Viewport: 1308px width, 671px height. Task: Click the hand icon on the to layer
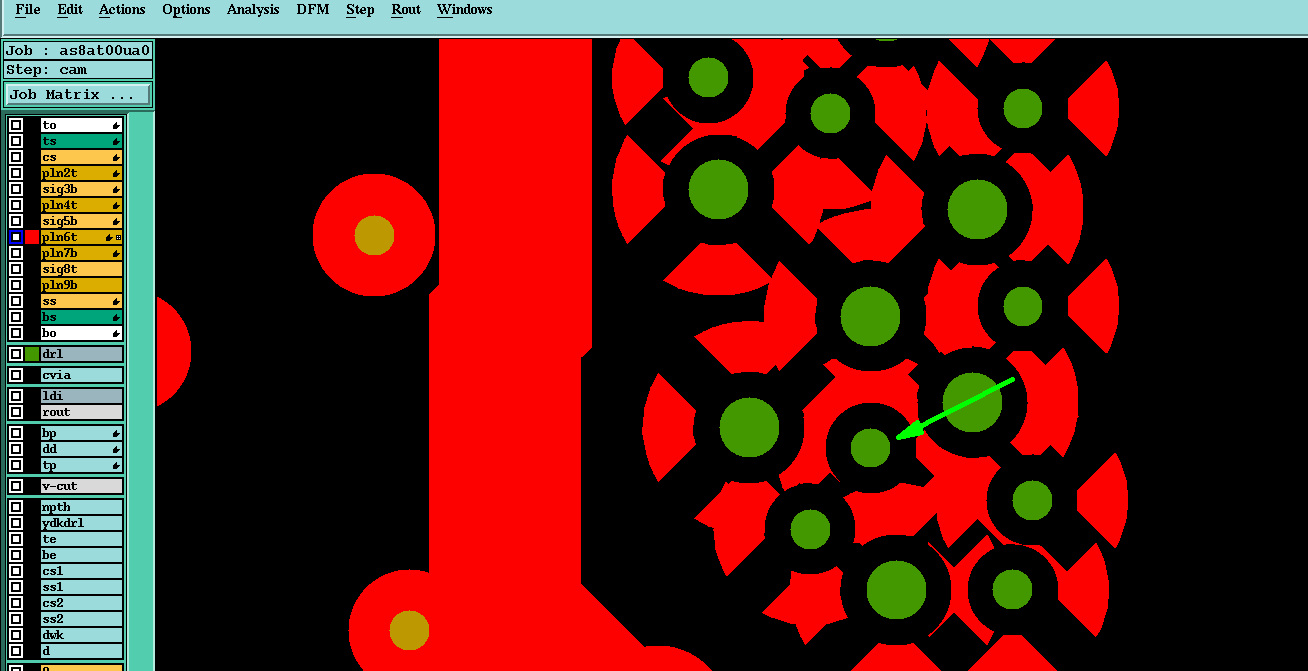116,125
